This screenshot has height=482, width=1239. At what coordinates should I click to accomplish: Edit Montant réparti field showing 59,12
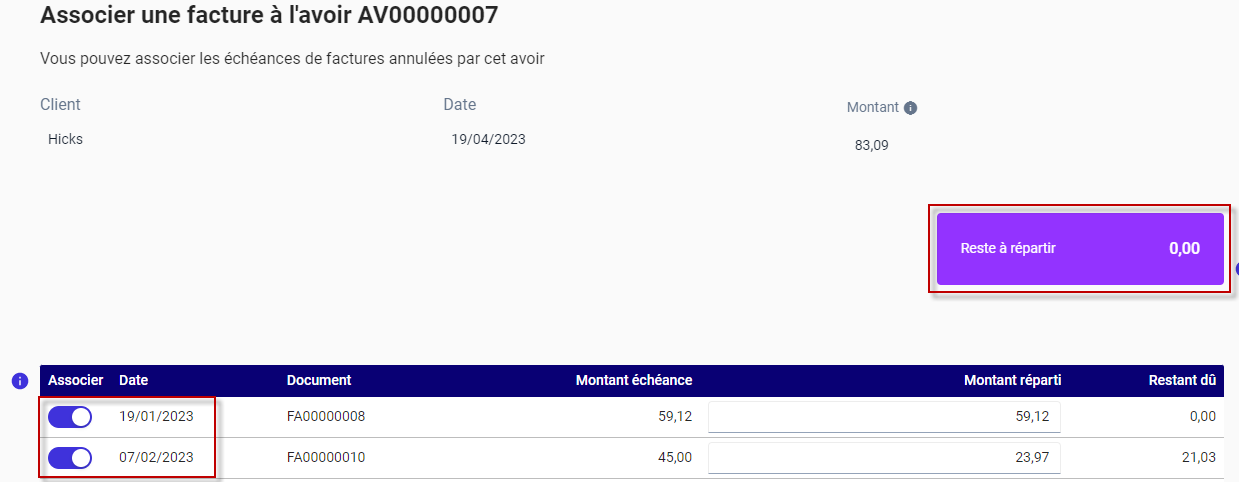(884, 417)
